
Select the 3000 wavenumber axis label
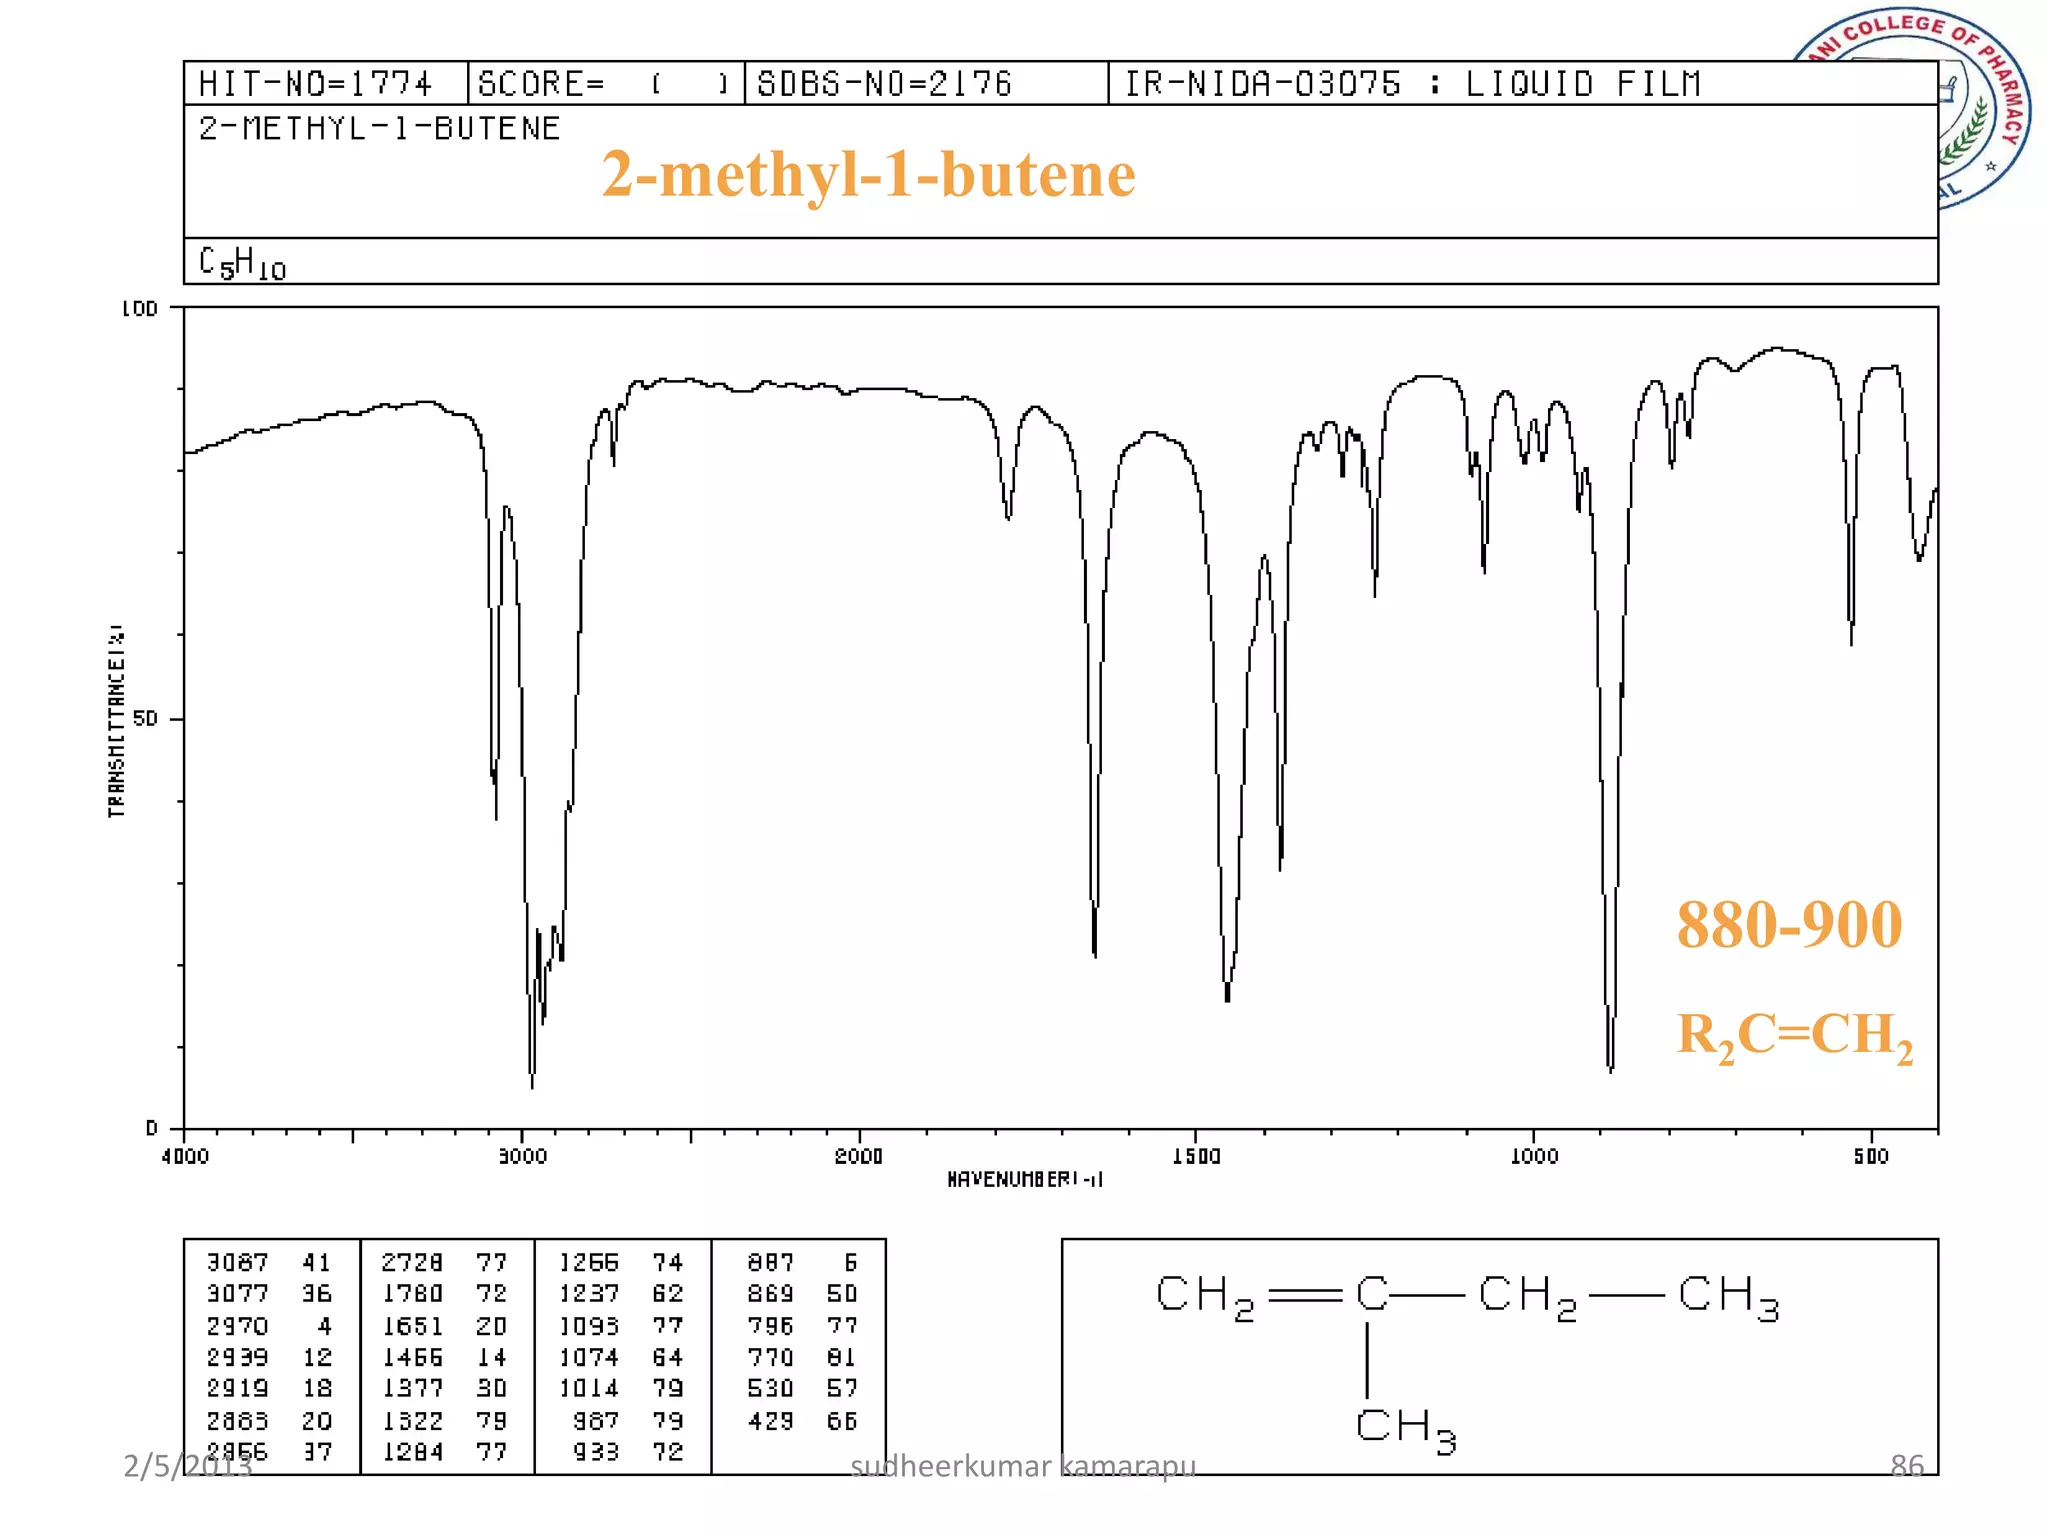coord(523,1157)
